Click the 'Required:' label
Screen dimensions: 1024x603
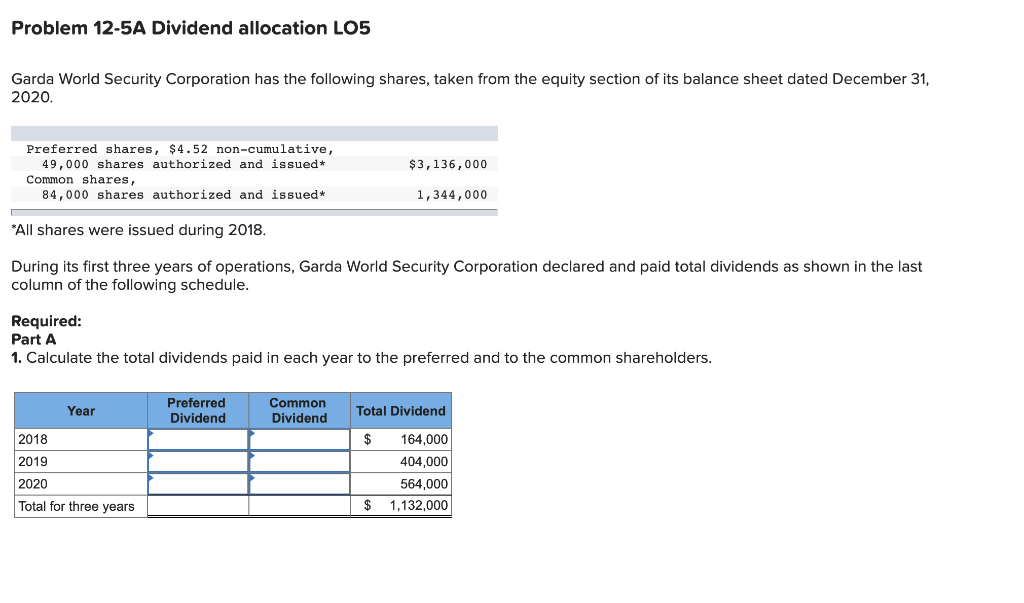(x=46, y=321)
